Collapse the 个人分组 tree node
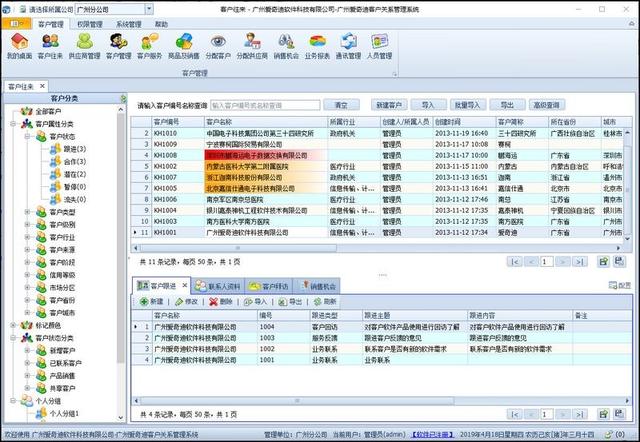Image resolution: width=640 pixels, height=442 pixels. pos(13,401)
